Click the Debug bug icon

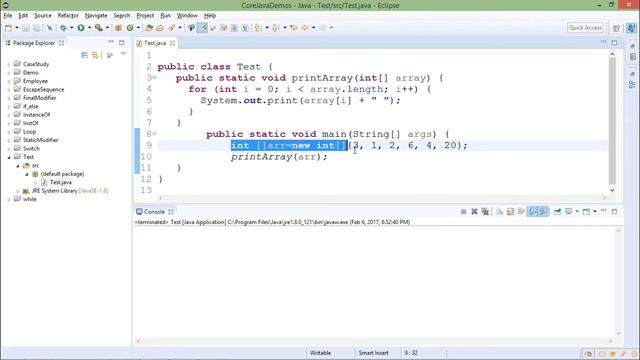[63, 28]
